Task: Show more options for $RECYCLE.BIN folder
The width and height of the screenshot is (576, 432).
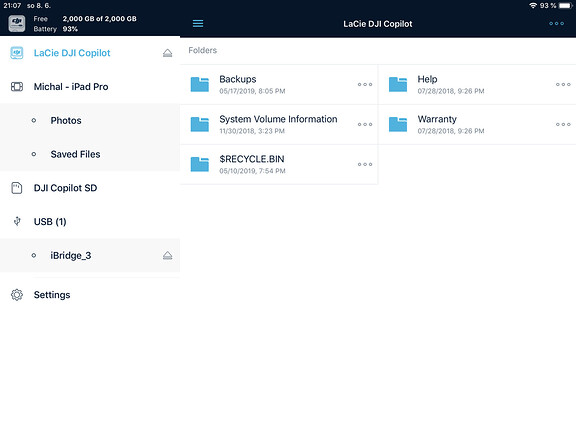Action: pyautogui.click(x=365, y=164)
